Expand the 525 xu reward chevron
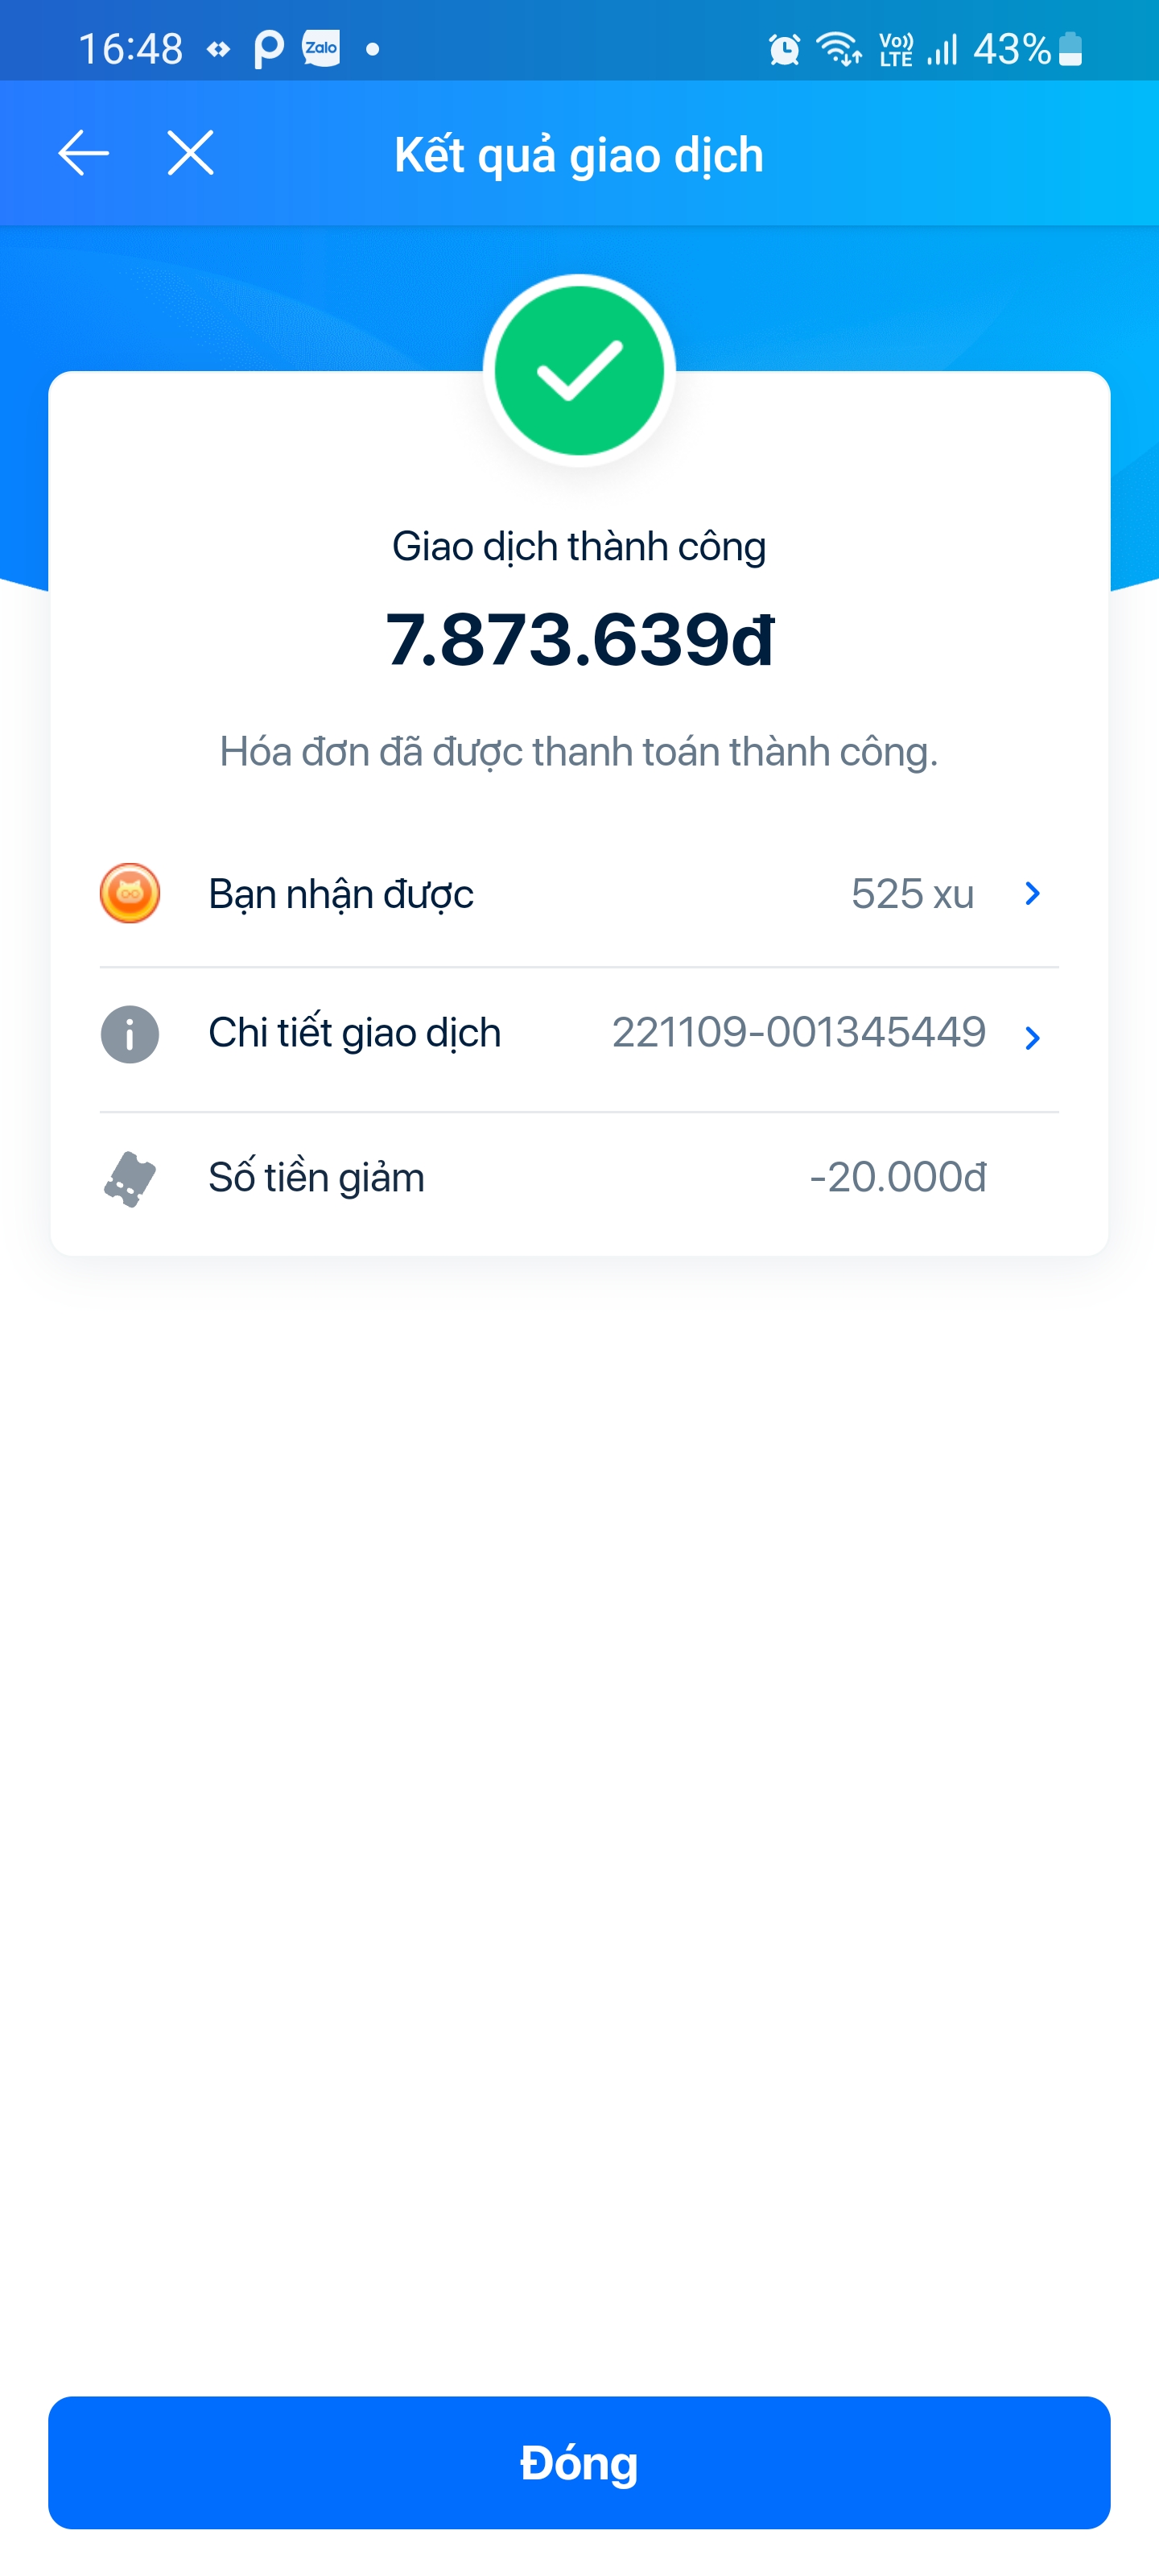The image size is (1159, 2576). pos(1033,893)
